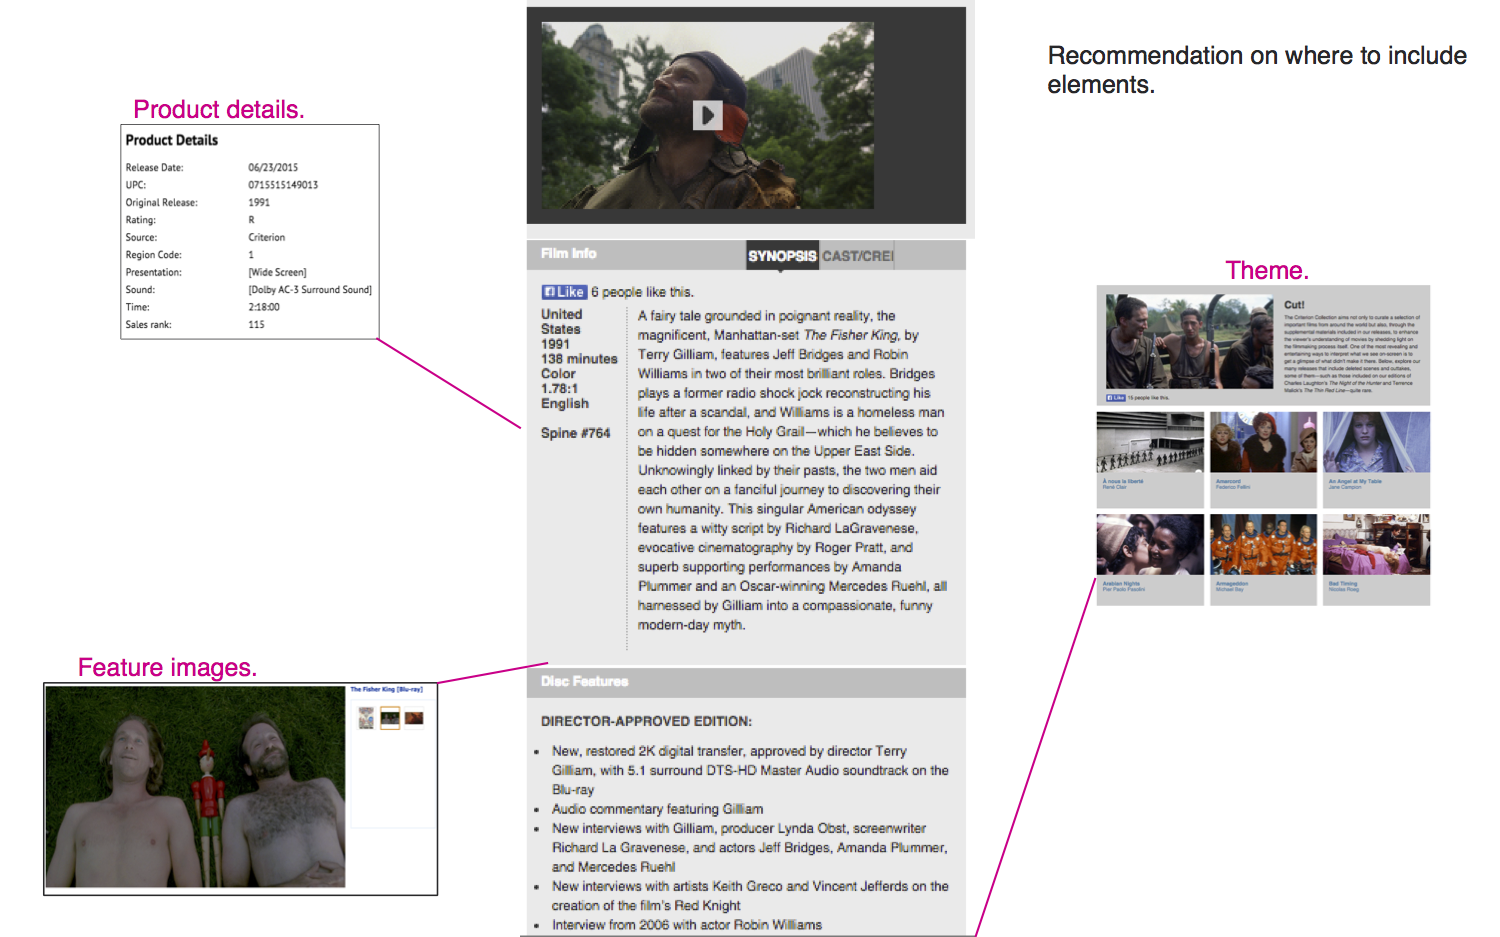The width and height of the screenshot is (1500, 937).
Task: Click the 'Interview from 2006 with actor Robin Williams' bullet
Action: 686,925
